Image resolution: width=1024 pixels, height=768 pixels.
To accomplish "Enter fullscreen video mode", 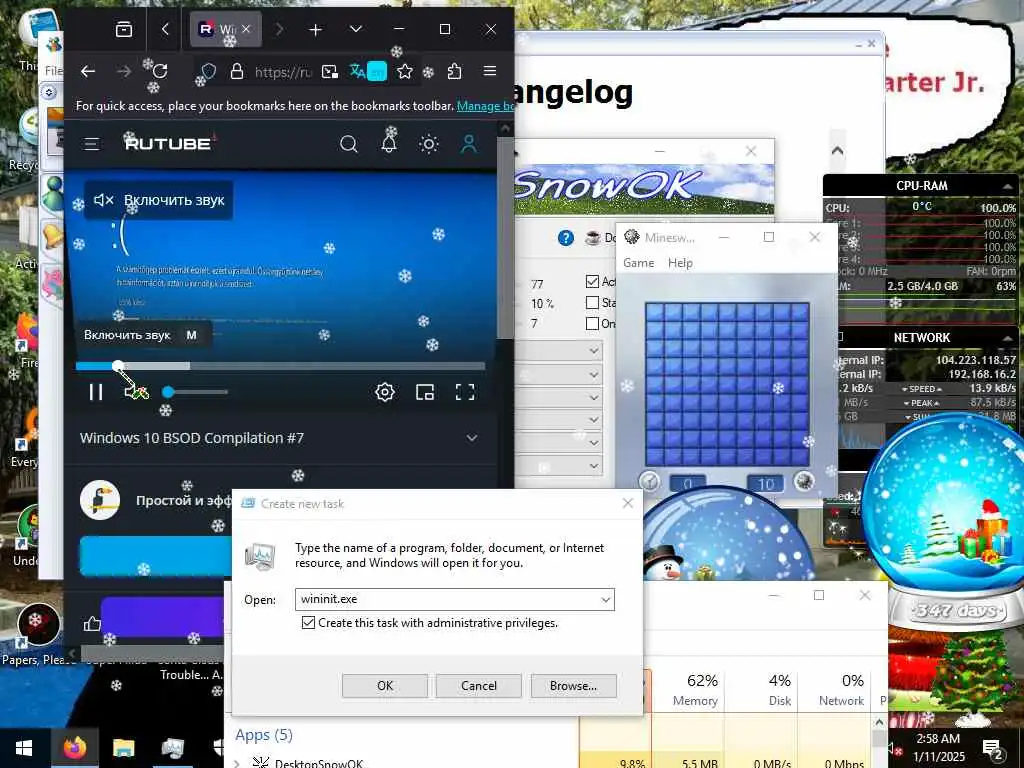I will click(x=465, y=392).
